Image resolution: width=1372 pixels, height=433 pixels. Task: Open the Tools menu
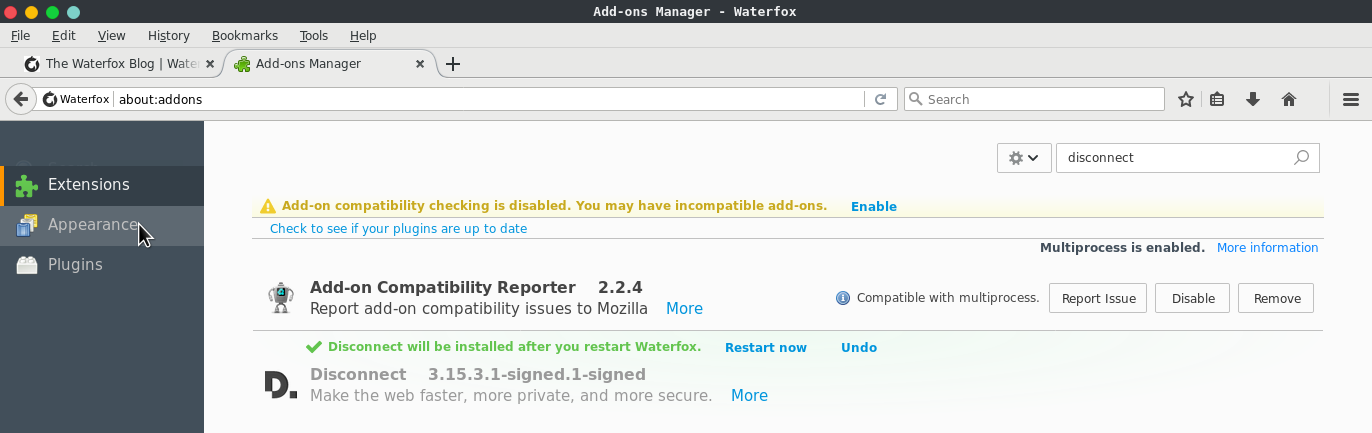(314, 35)
